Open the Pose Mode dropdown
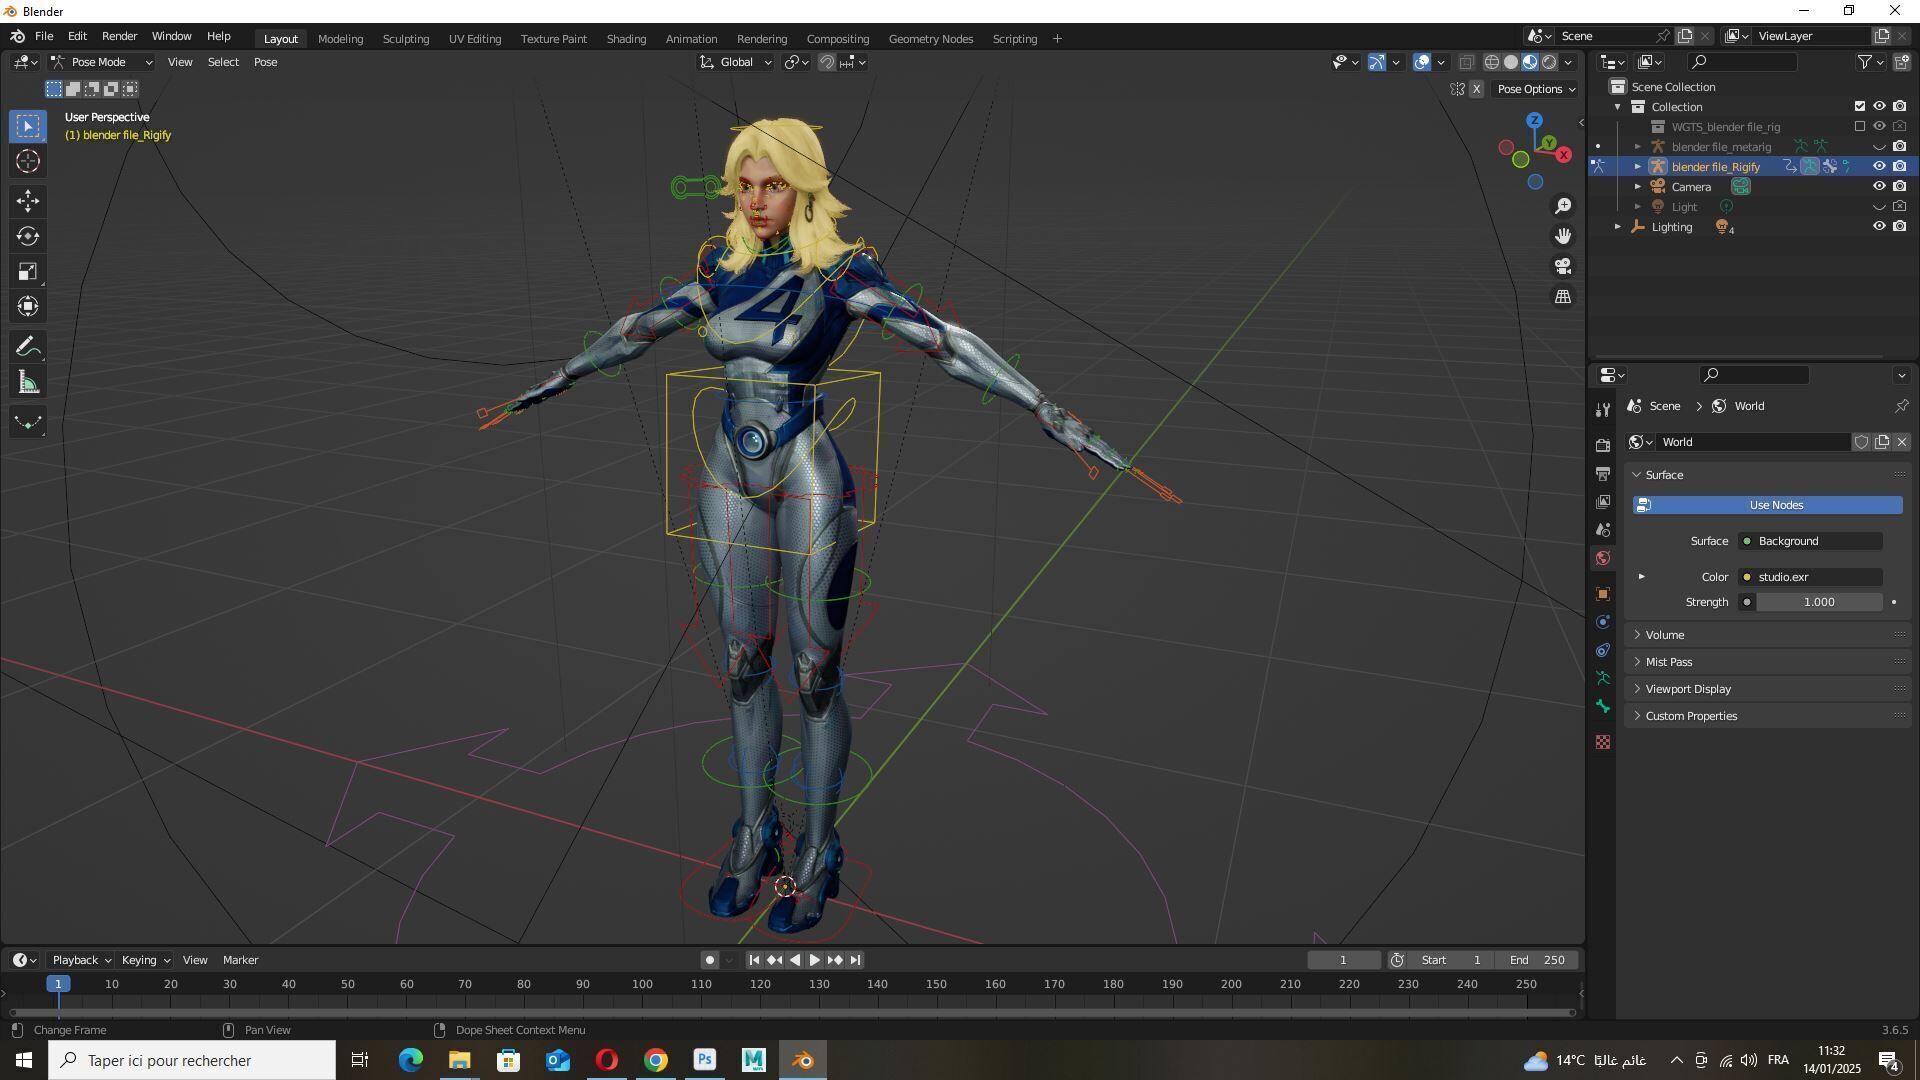 101,62
